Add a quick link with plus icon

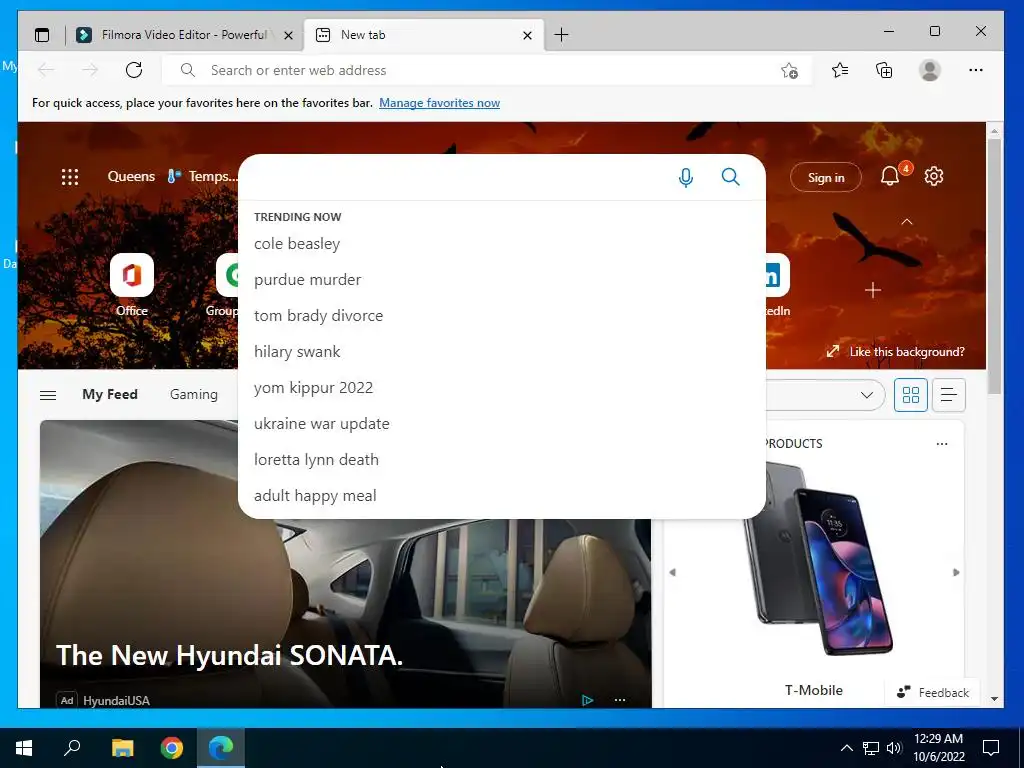point(872,290)
